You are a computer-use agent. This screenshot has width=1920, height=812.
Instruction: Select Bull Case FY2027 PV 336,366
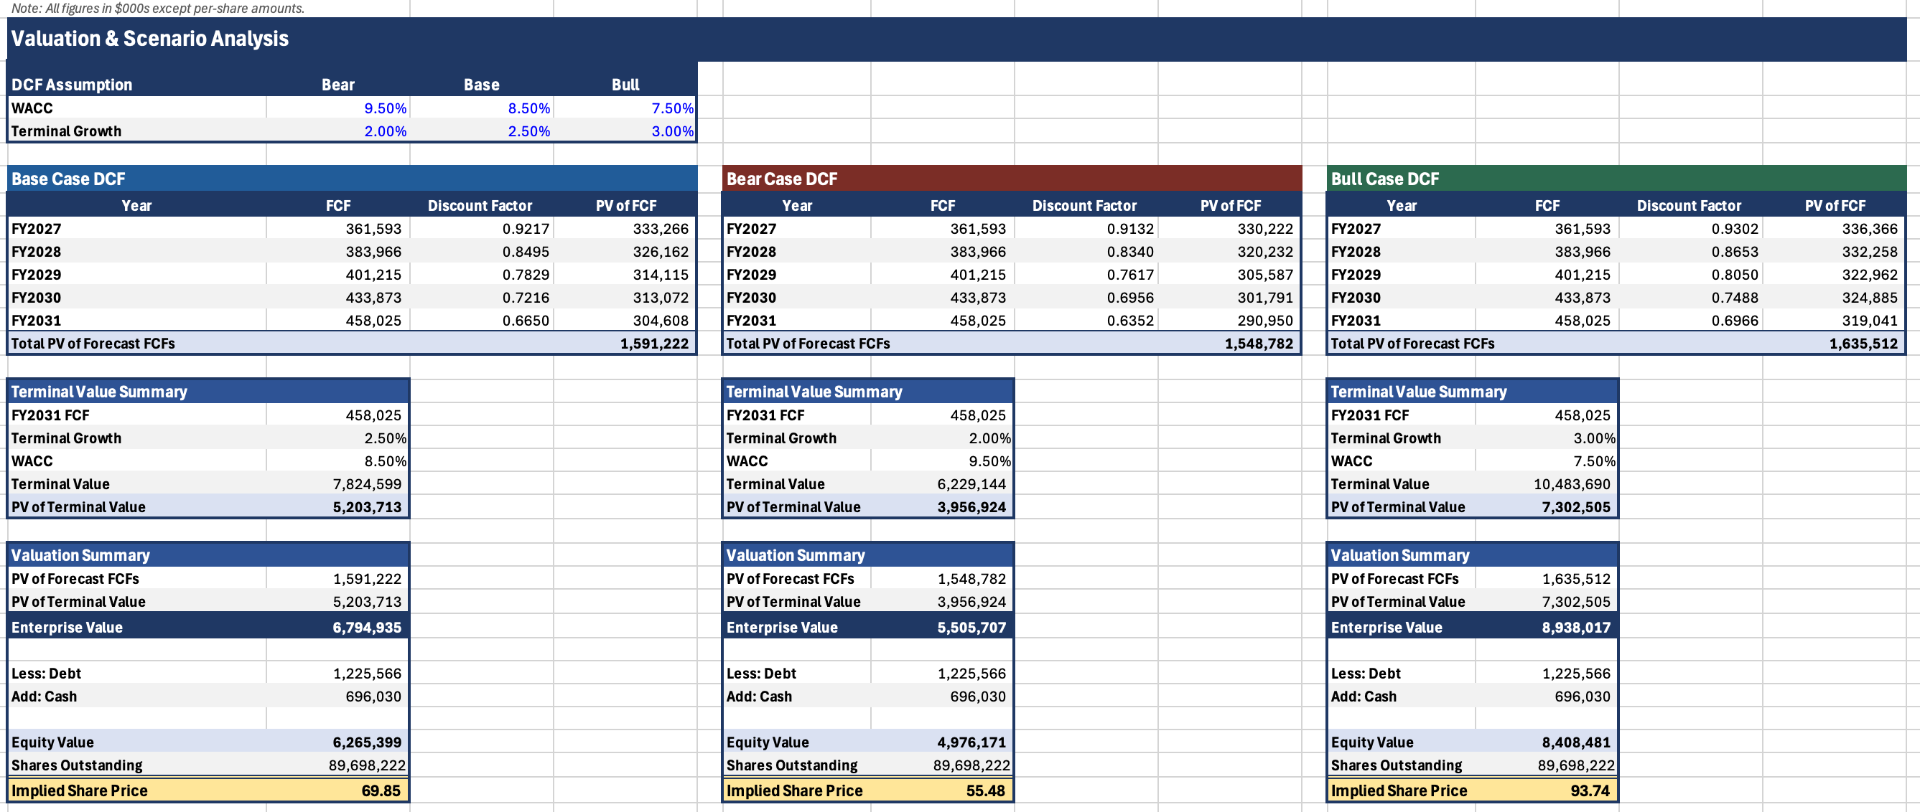tap(1870, 229)
